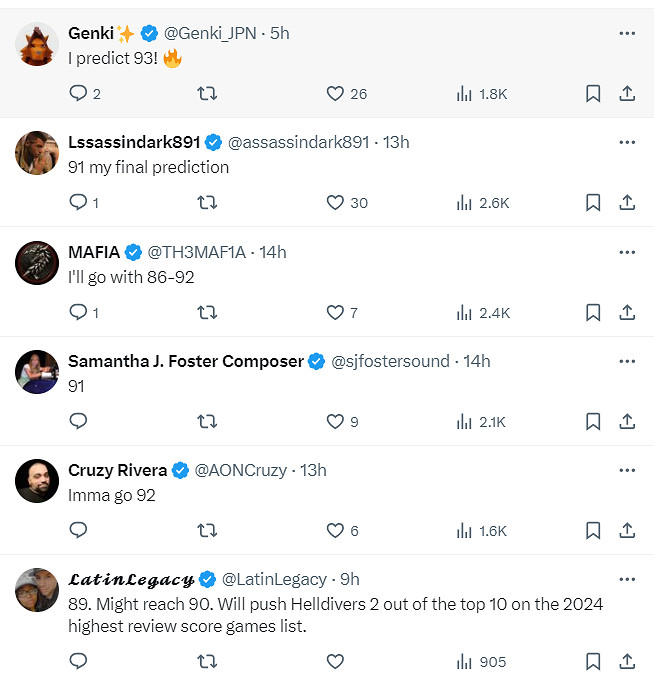Image resolution: width=654 pixels, height=684 pixels.
Task: Click Cruzy Rivera's profile picture
Action: tap(37, 482)
